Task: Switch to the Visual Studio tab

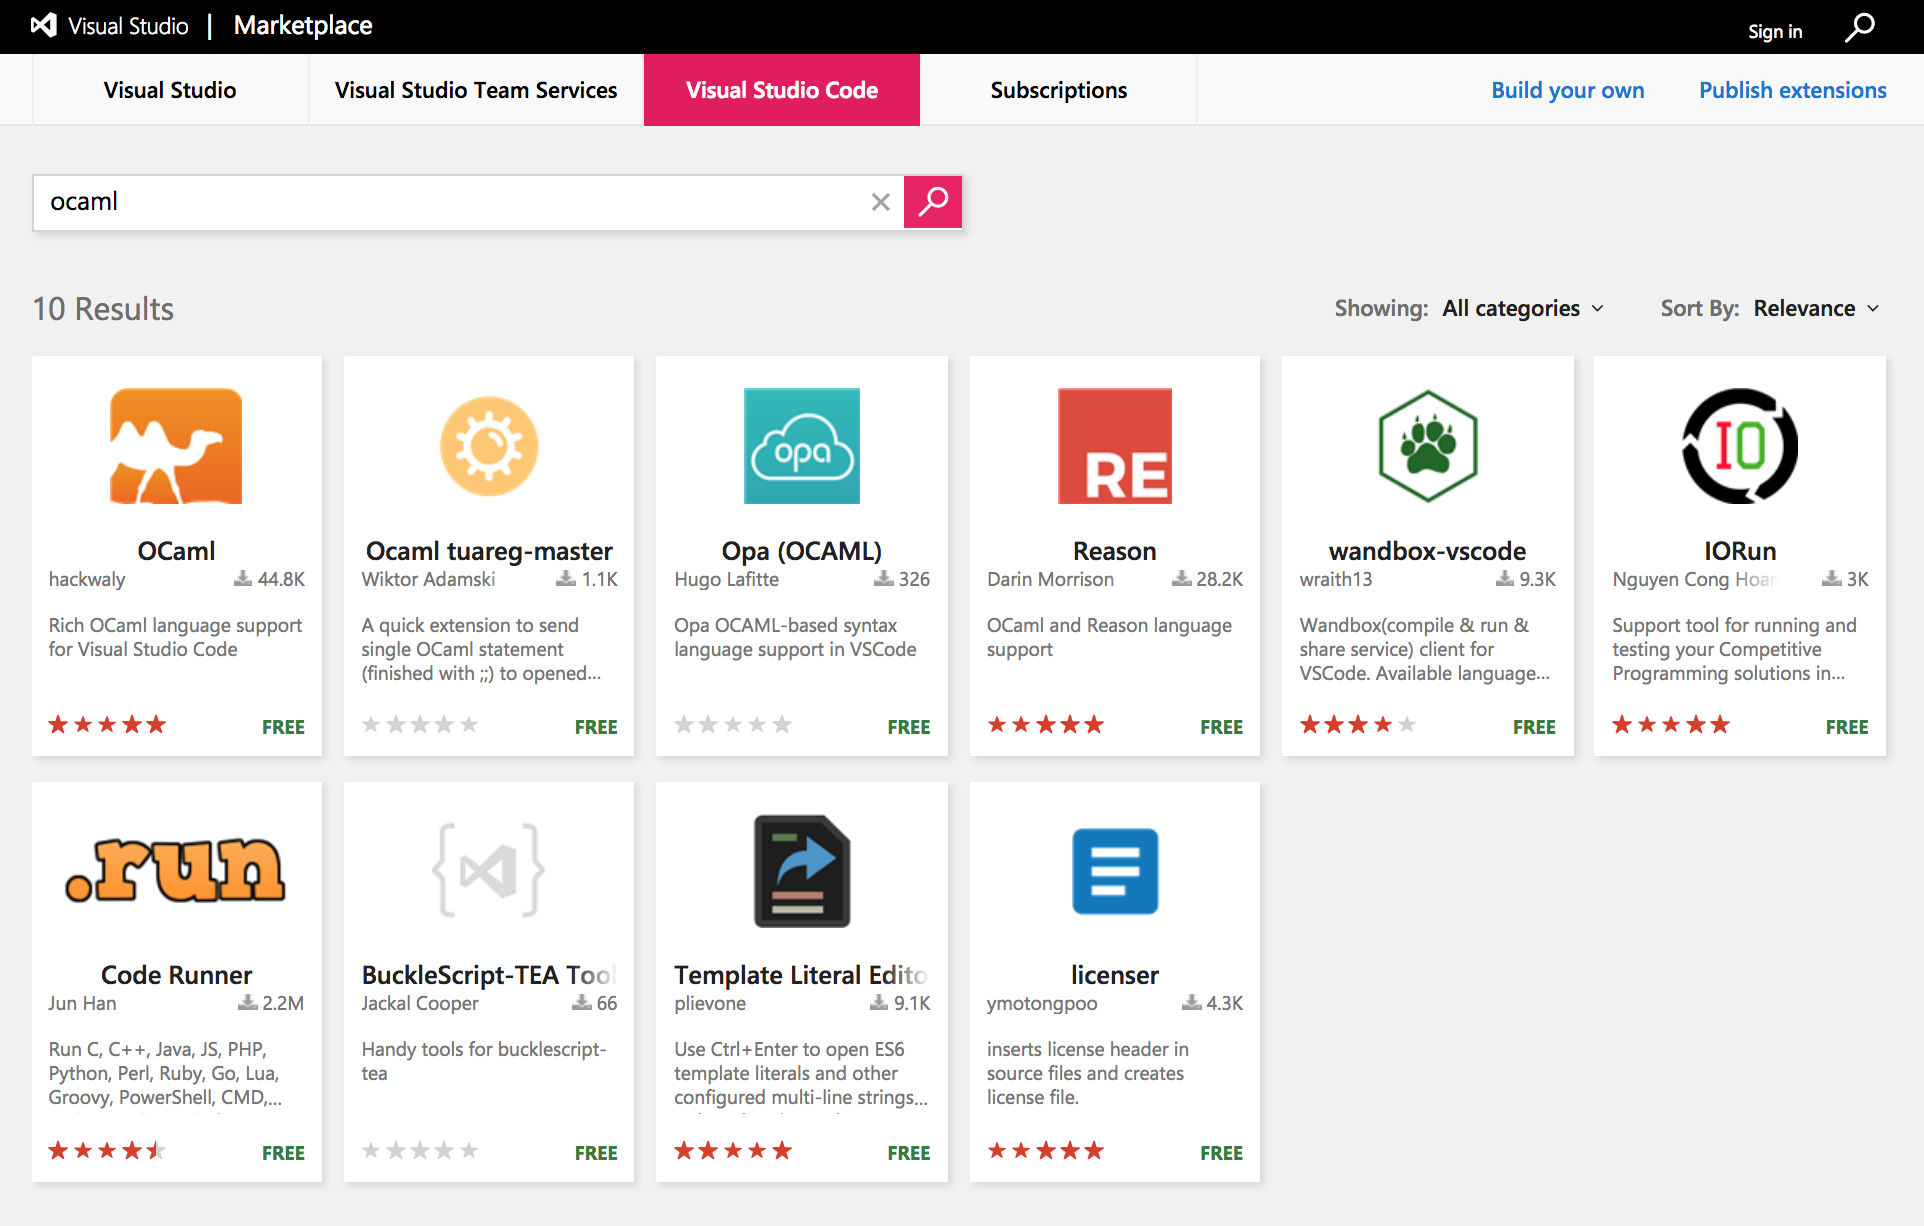Action: pyautogui.click(x=170, y=90)
